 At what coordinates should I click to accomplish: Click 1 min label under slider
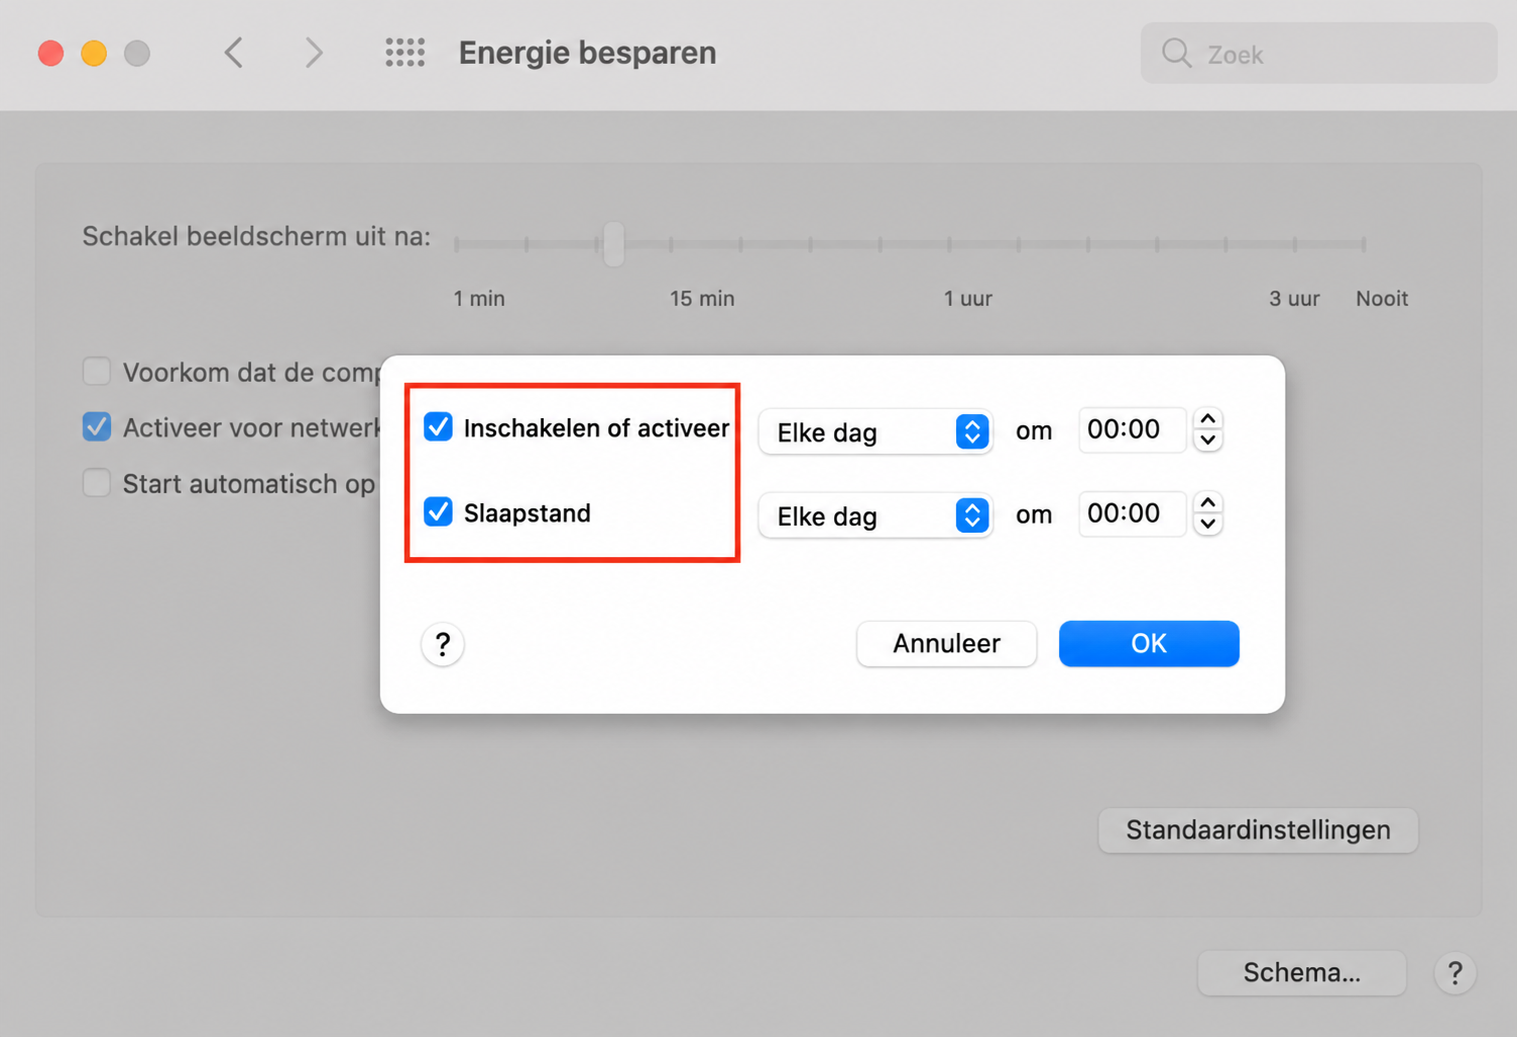(x=479, y=299)
